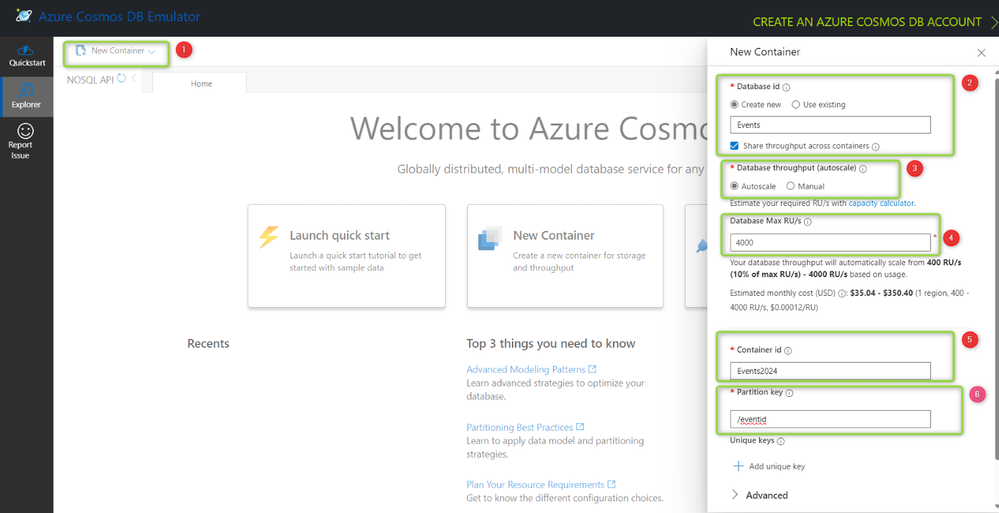999x513 pixels.
Task: Open the New Container dropdown arrow
Action: coord(152,52)
